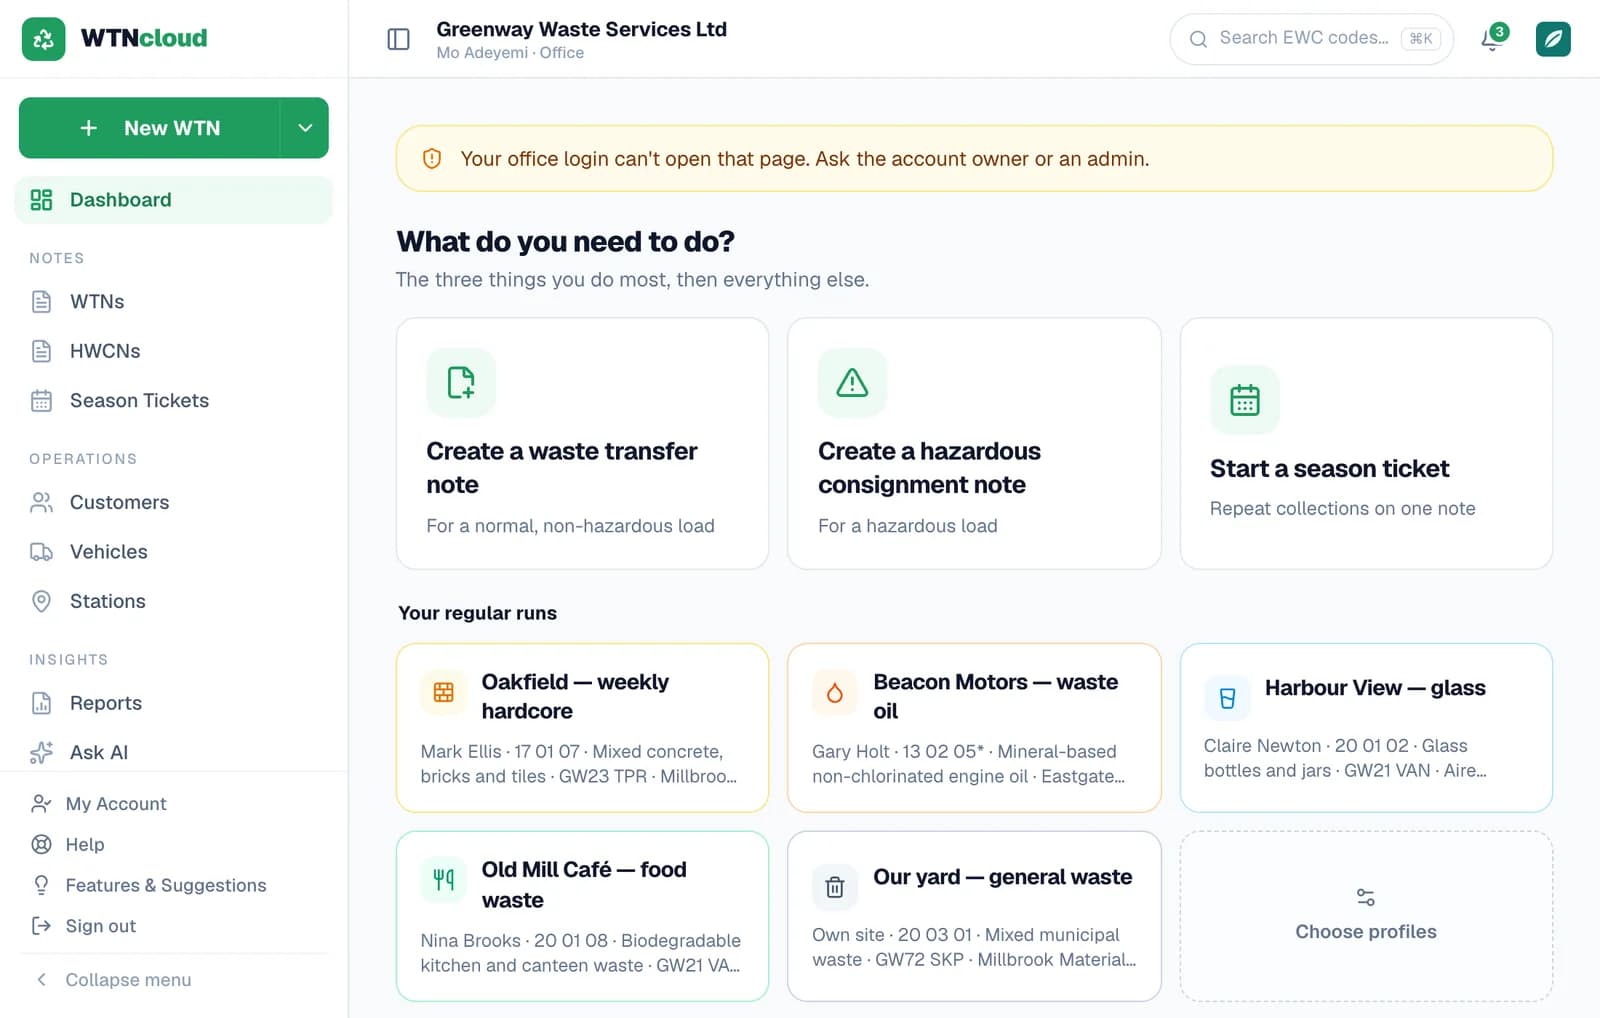Click the season ticket calendar icon
The image size is (1600, 1018).
tap(1244, 400)
